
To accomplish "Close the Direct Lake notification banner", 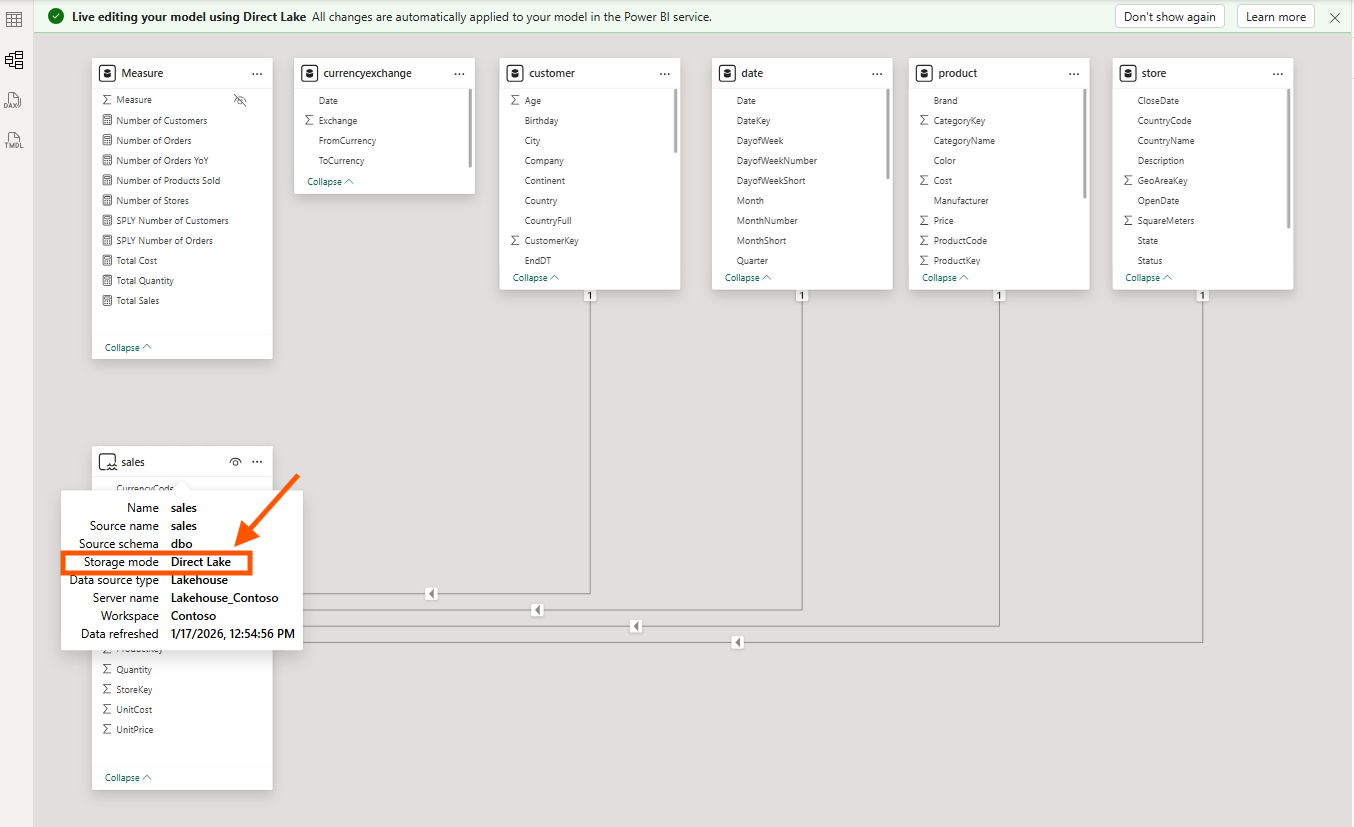I will (1335, 17).
